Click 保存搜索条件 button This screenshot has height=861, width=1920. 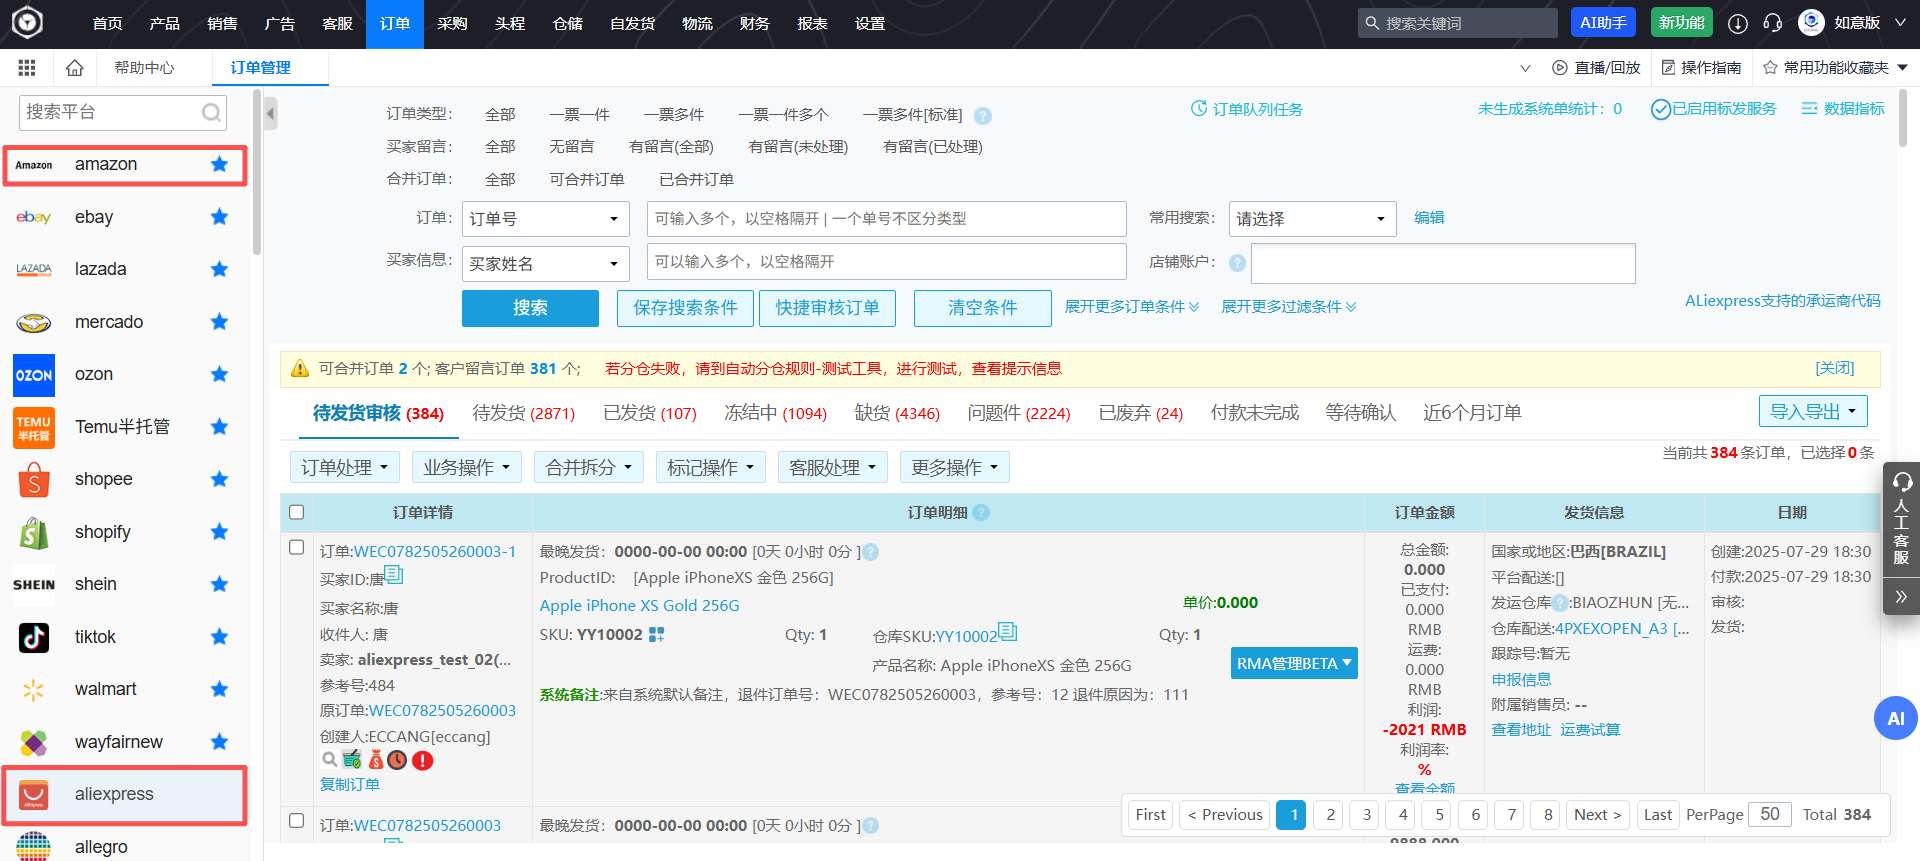685,308
